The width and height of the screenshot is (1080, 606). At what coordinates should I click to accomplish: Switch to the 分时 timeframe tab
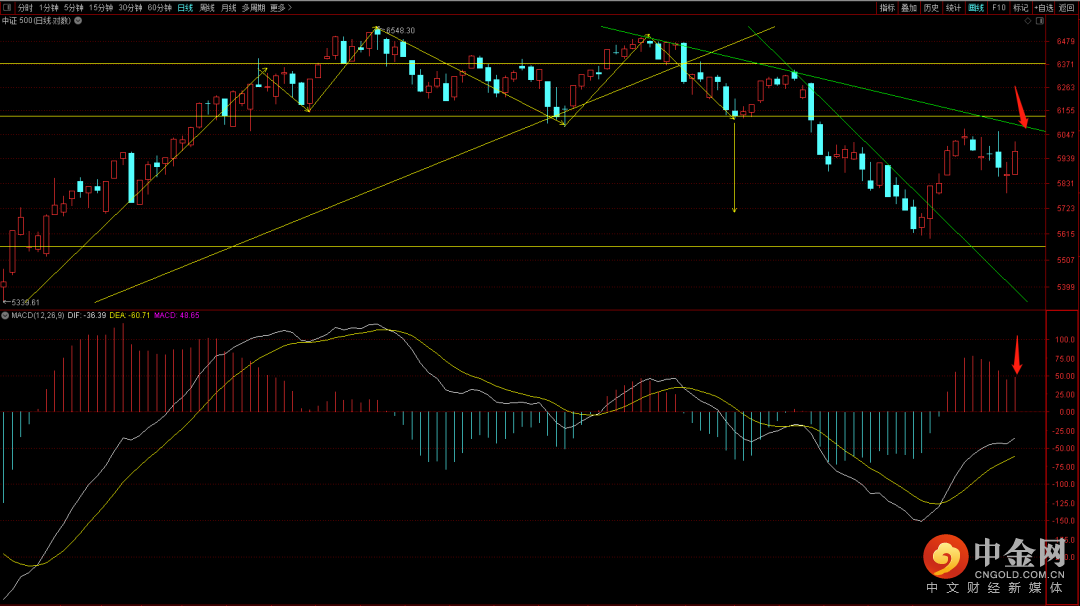(x=25, y=7)
